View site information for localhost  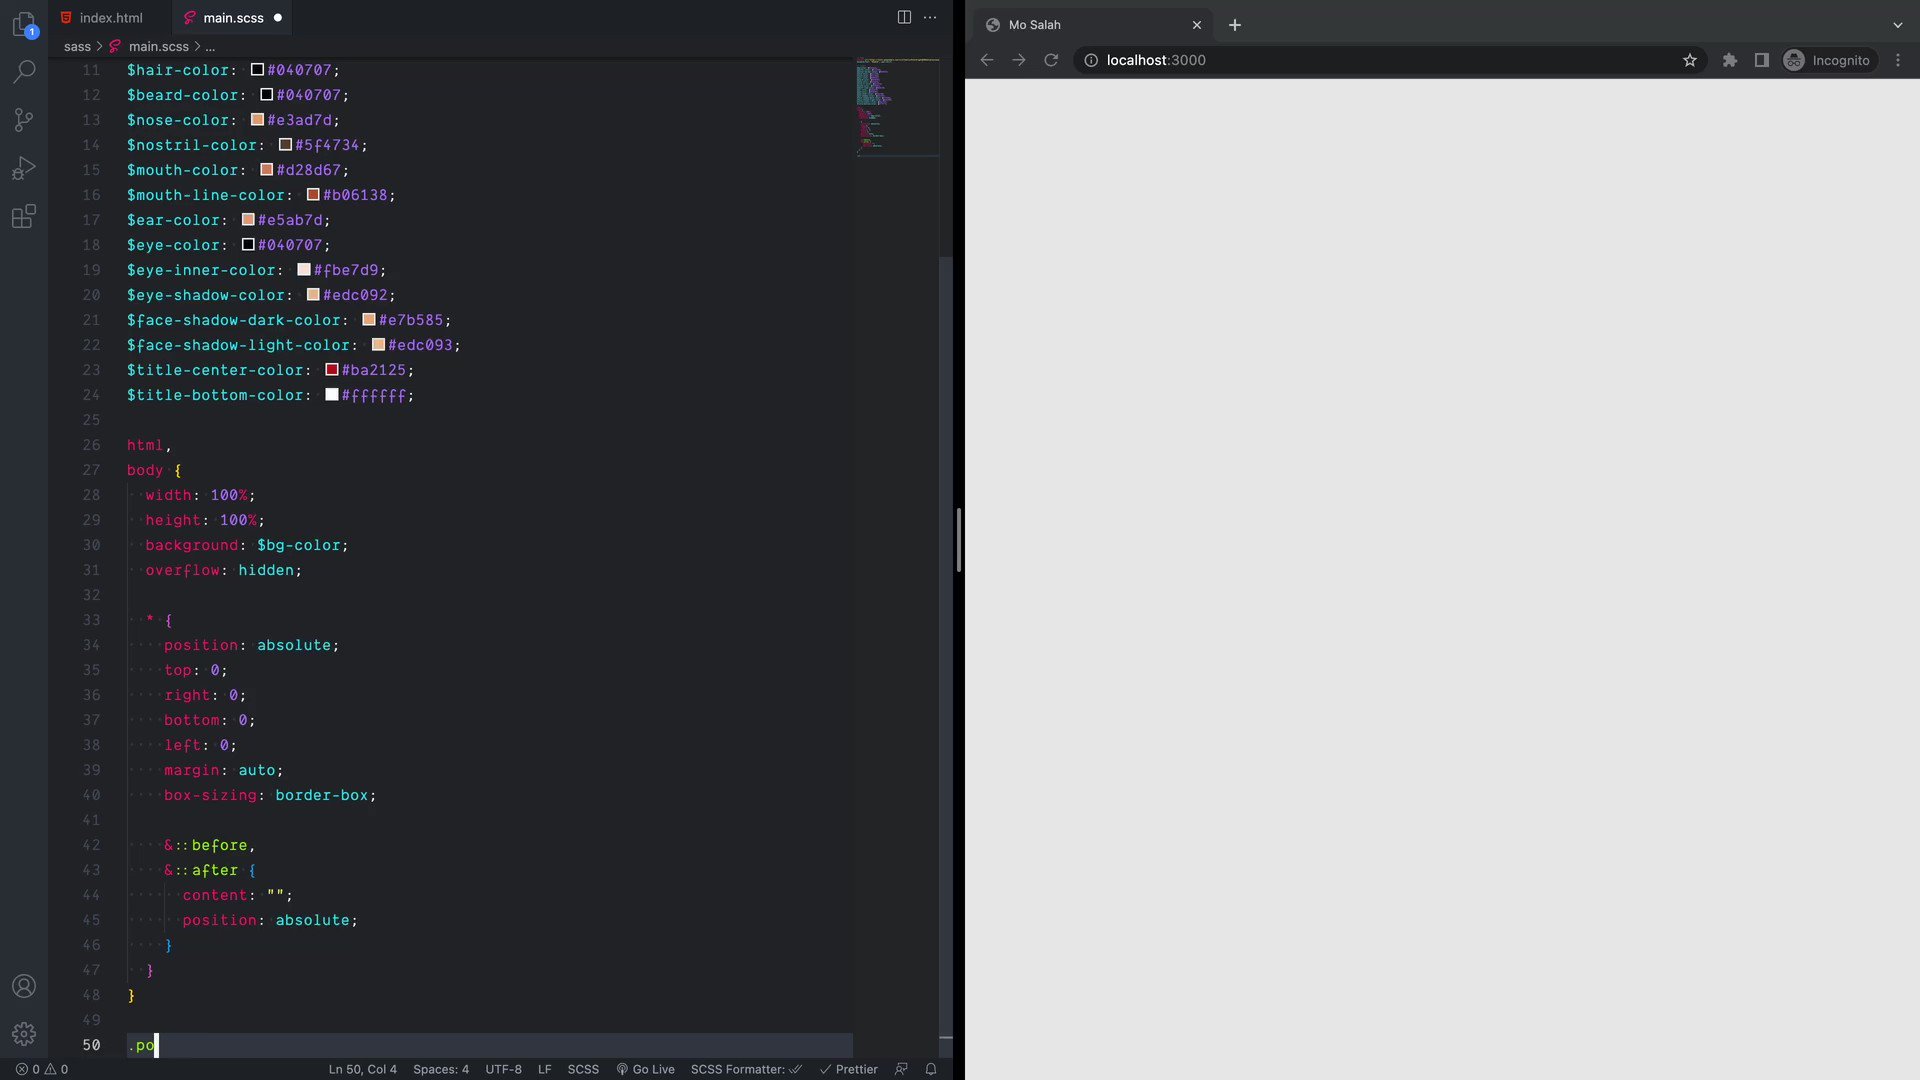click(x=1091, y=60)
